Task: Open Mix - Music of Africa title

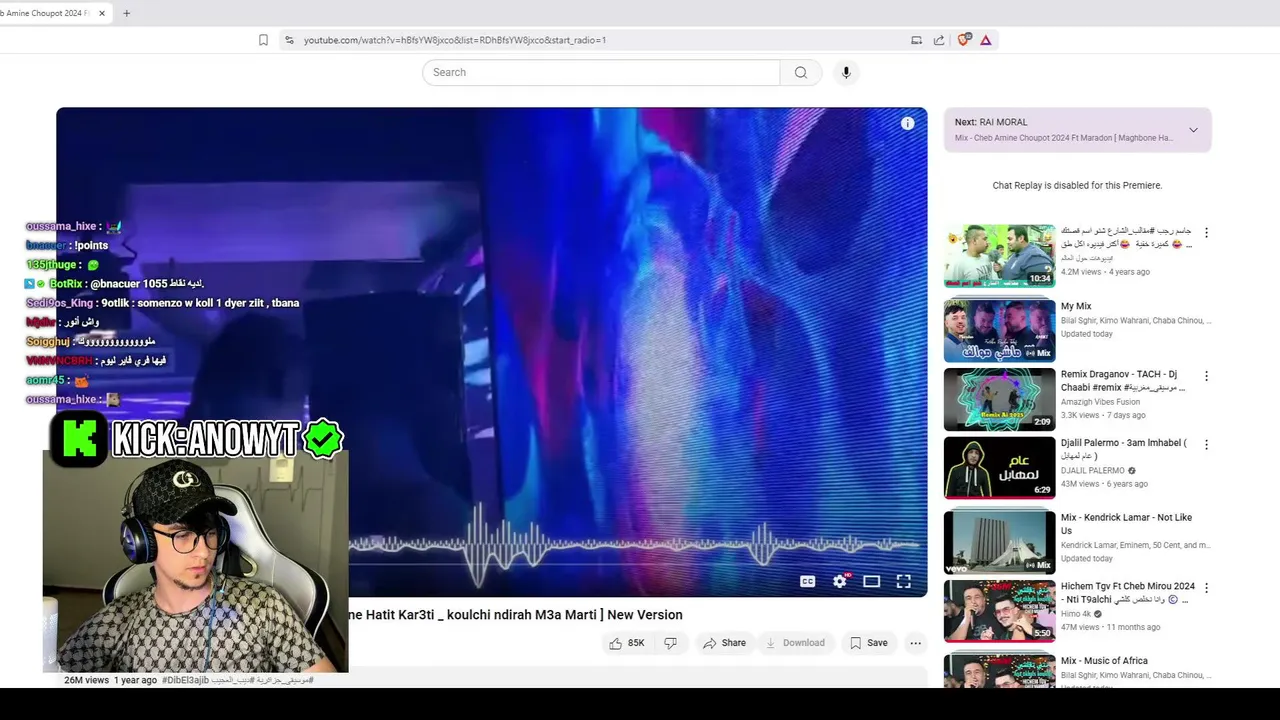Action: coord(1104,661)
